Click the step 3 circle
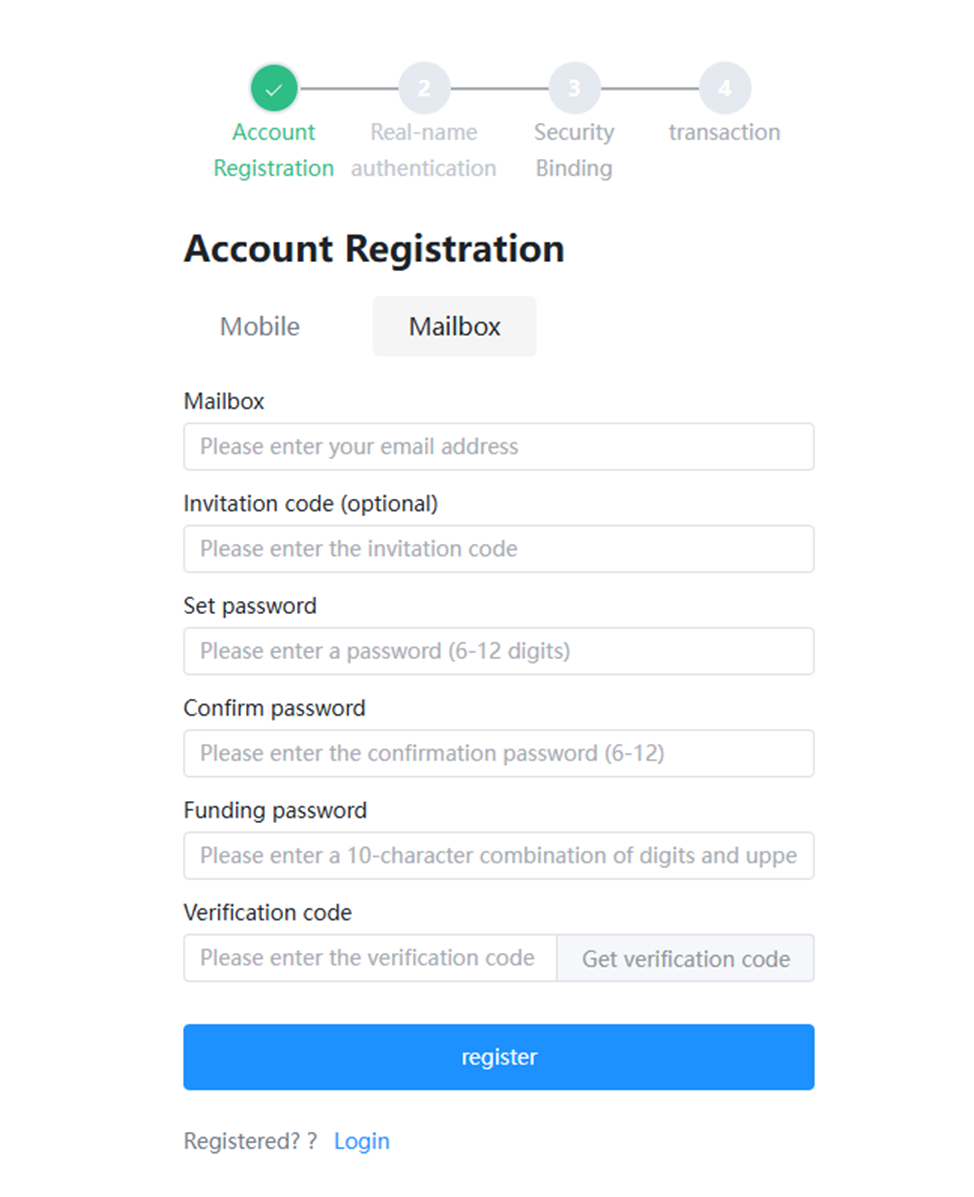The height and width of the screenshot is (1197, 974). [x=574, y=89]
